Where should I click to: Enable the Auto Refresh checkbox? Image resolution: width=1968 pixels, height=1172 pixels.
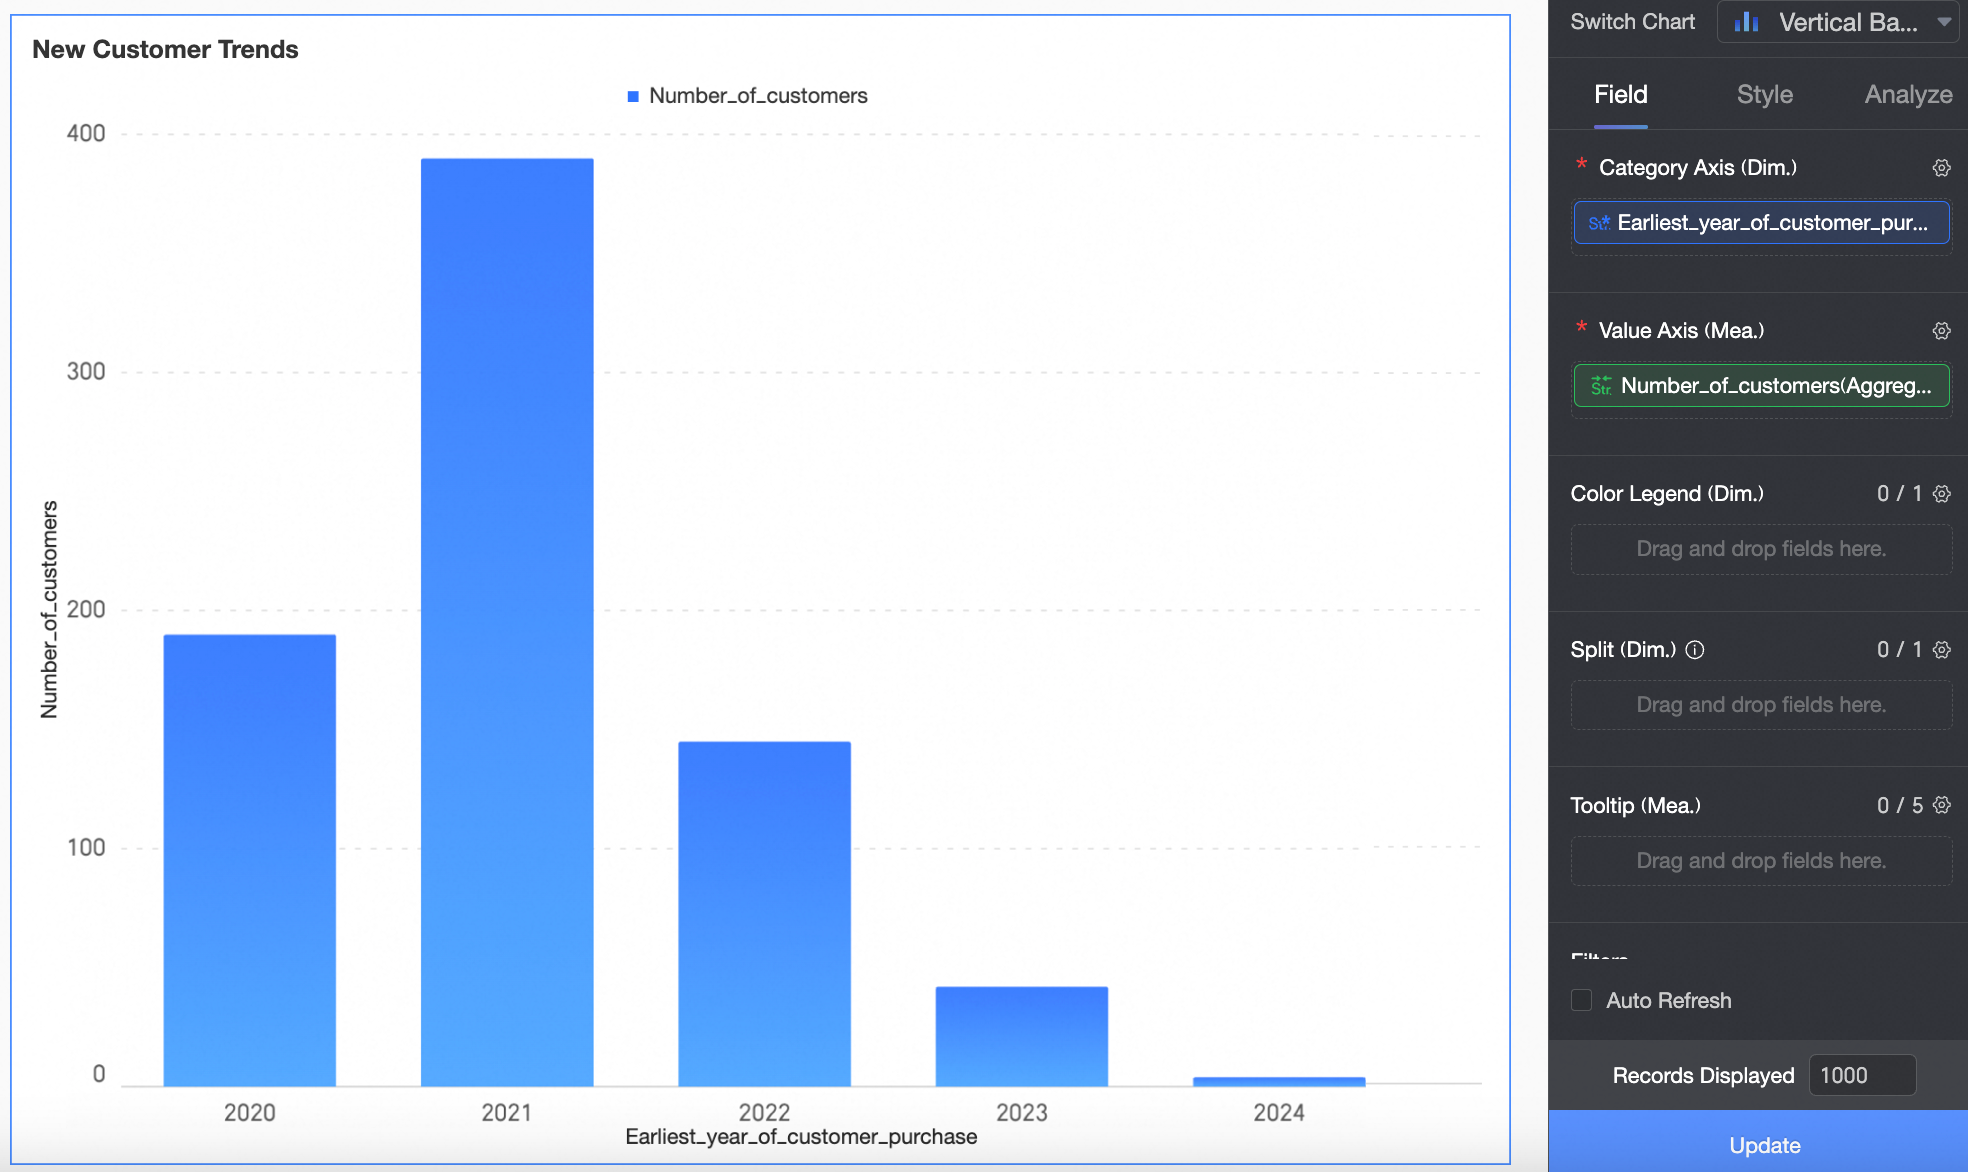click(1581, 1000)
